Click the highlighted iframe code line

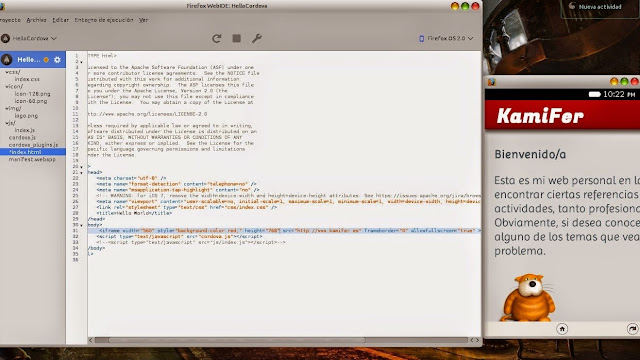click(284, 231)
